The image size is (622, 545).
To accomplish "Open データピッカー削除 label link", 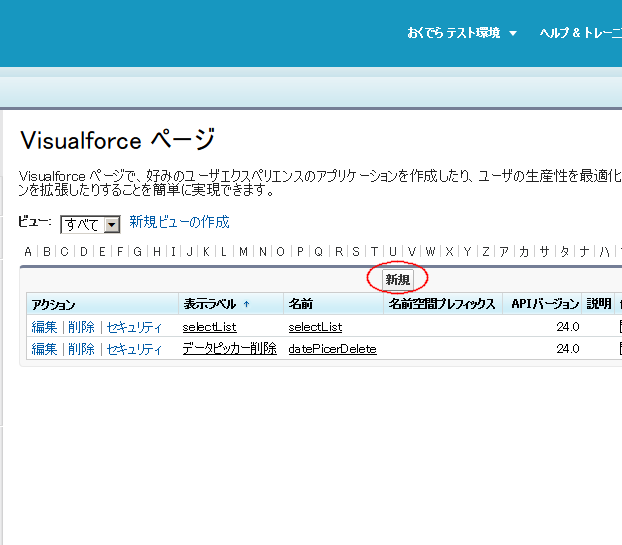I will pyautogui.click(x=229, y=349).
